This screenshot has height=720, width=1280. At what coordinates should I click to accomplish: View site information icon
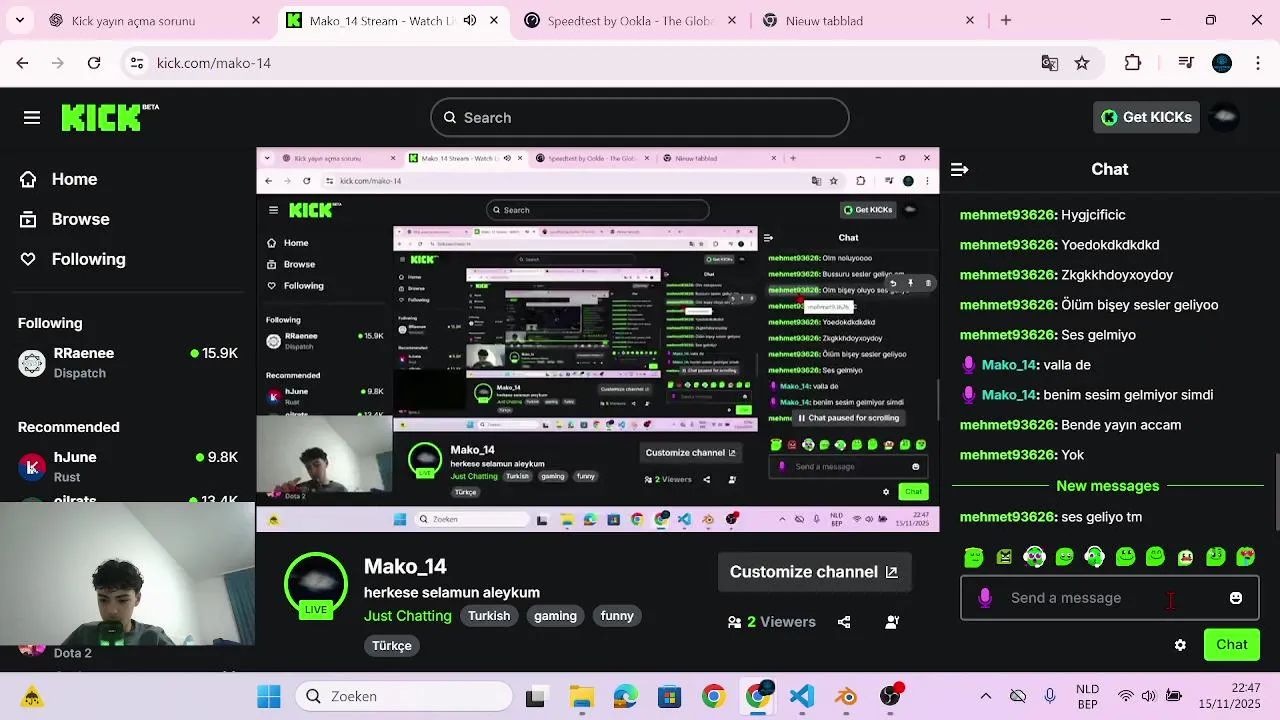click(137, 63)
